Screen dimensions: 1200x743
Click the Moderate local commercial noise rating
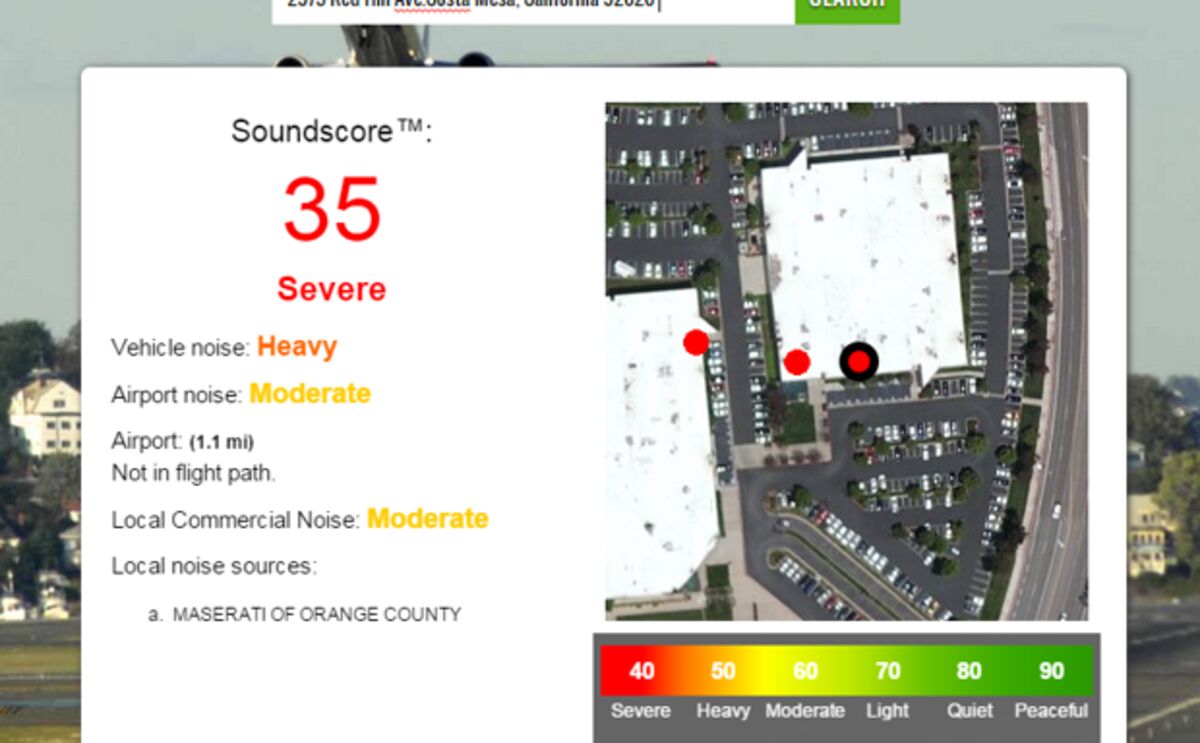point(428,519)
